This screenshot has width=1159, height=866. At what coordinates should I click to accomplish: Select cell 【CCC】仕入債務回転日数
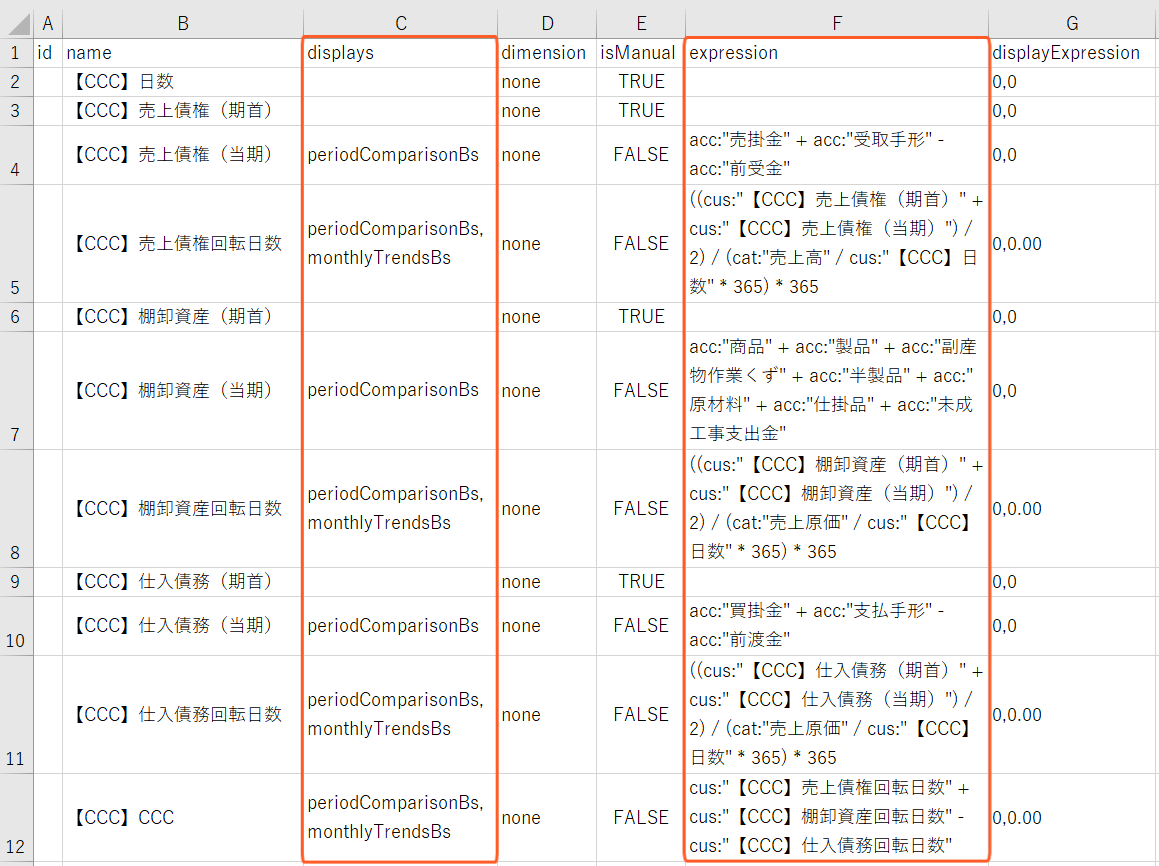183,715
